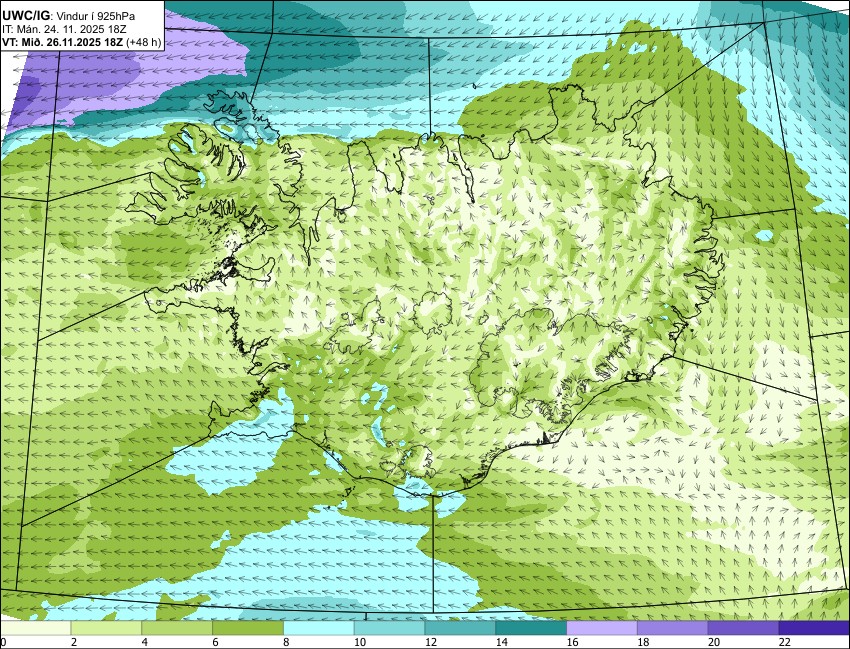Click the 6–8 olive green legend swatch
Screen dimensions: 850x649
[248, 628]
